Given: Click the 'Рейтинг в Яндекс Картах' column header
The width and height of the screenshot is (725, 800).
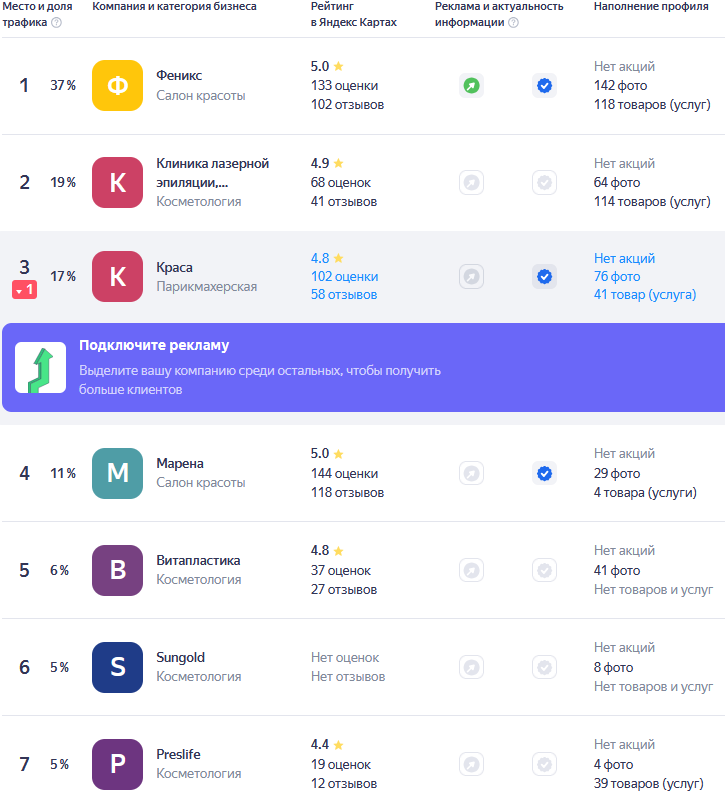Looking at the screenshot, I should tap(354, 14).
